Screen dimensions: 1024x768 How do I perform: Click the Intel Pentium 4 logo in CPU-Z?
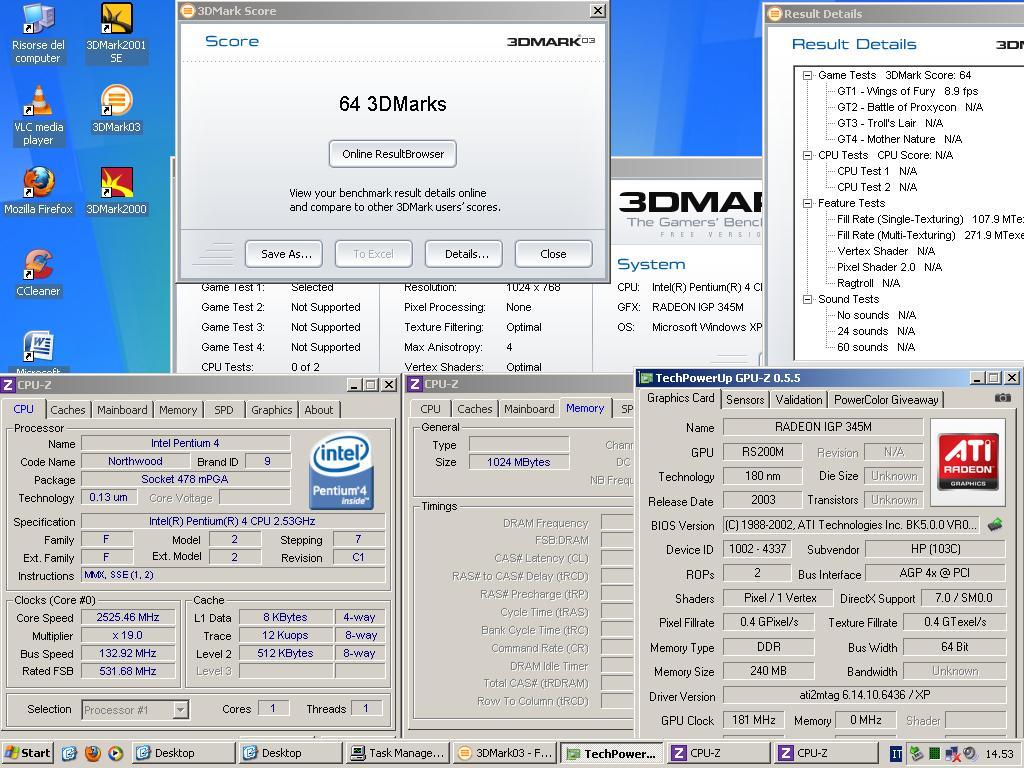coord(340,471)
